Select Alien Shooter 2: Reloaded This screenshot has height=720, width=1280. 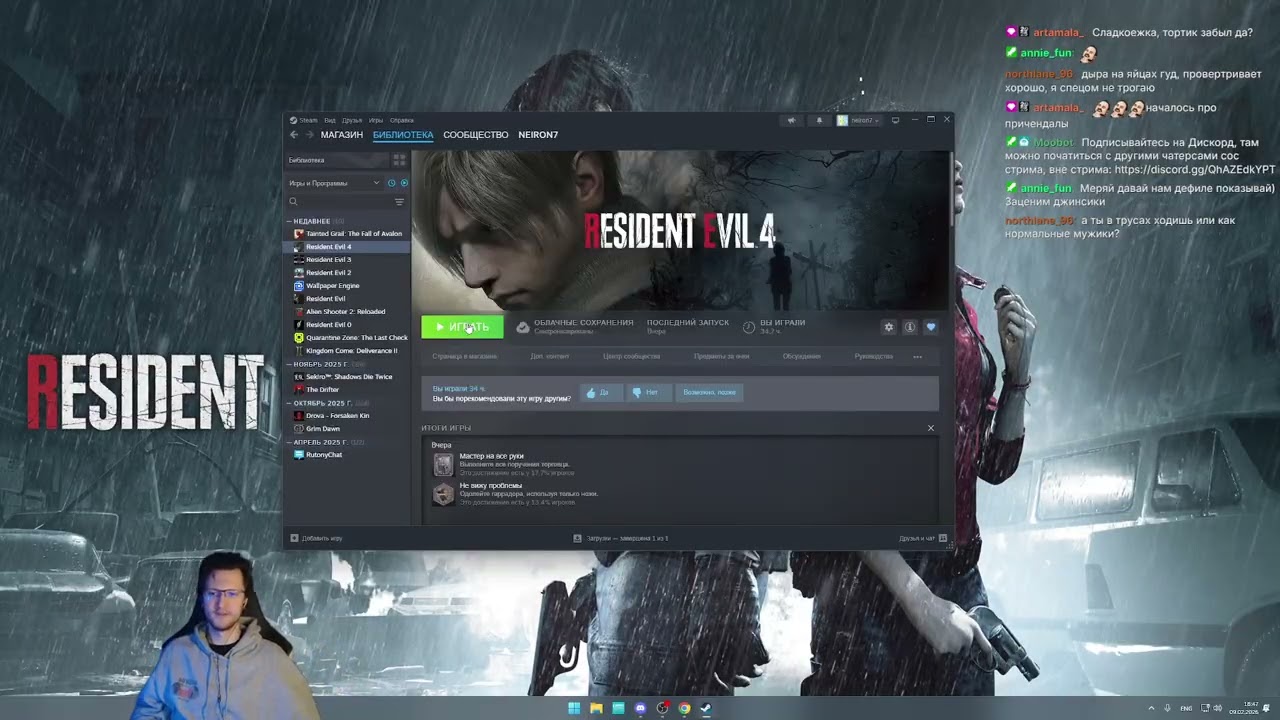tap(348, 312)
